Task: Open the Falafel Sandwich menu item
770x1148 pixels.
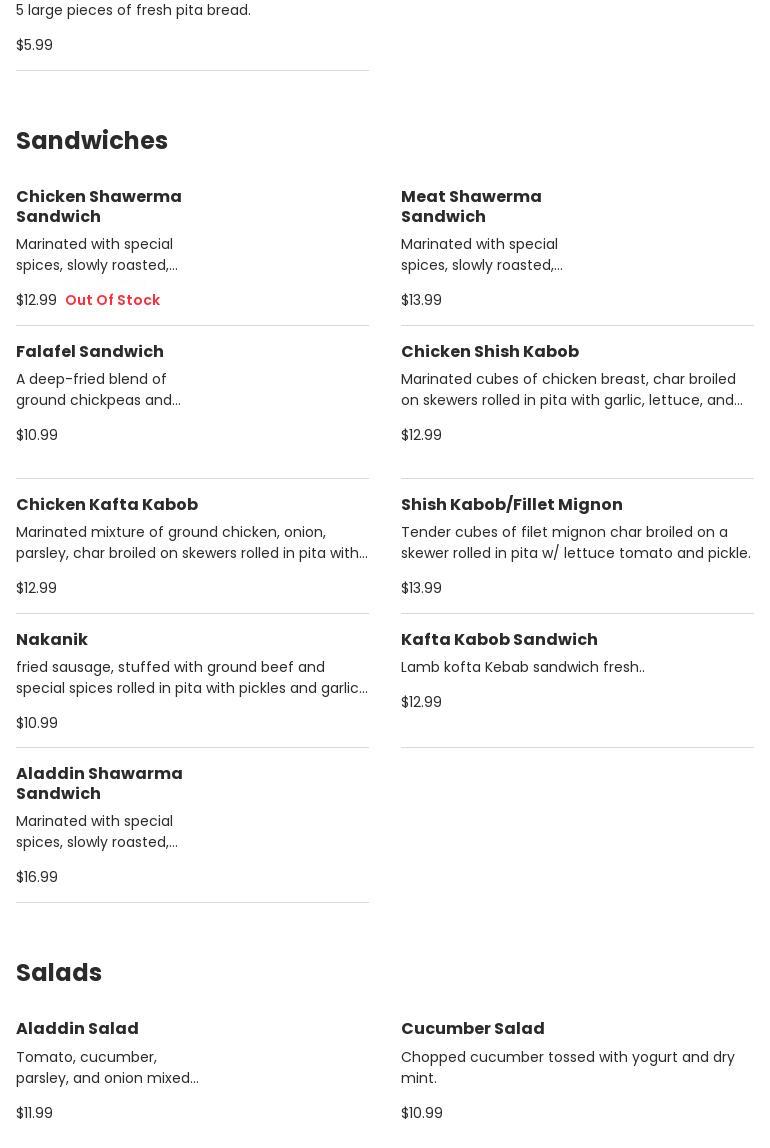Action: 90,352
